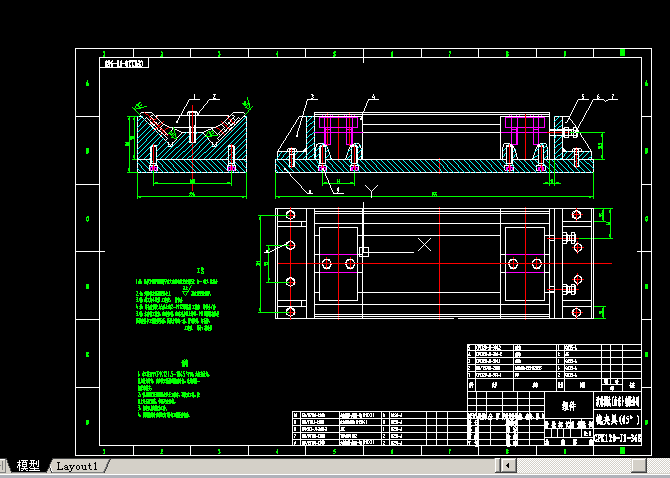Switch to the 模型 model tab
670x478 pixels.
coord(28,466)
